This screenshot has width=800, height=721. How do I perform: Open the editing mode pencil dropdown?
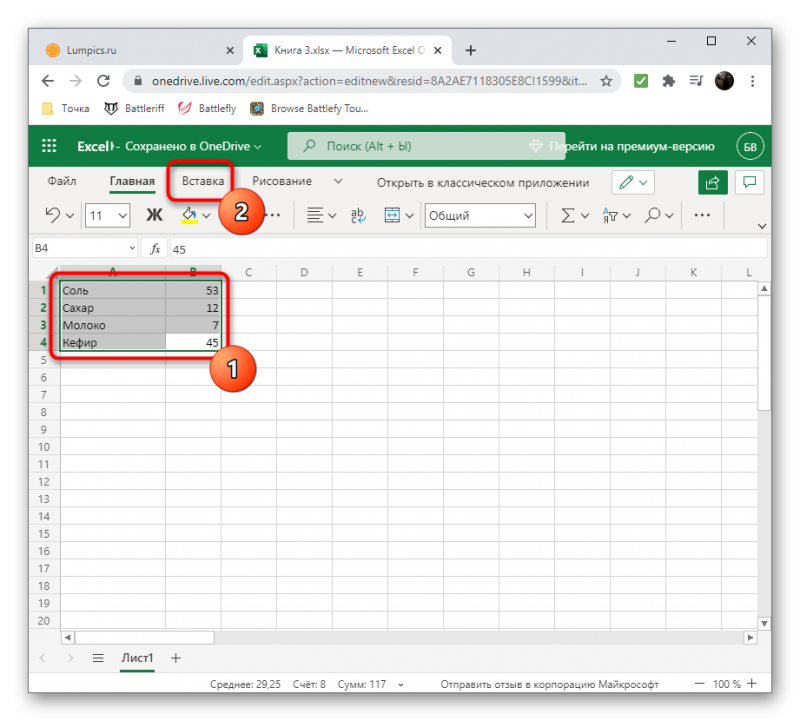pyautogui.click(x=633, y=183)
